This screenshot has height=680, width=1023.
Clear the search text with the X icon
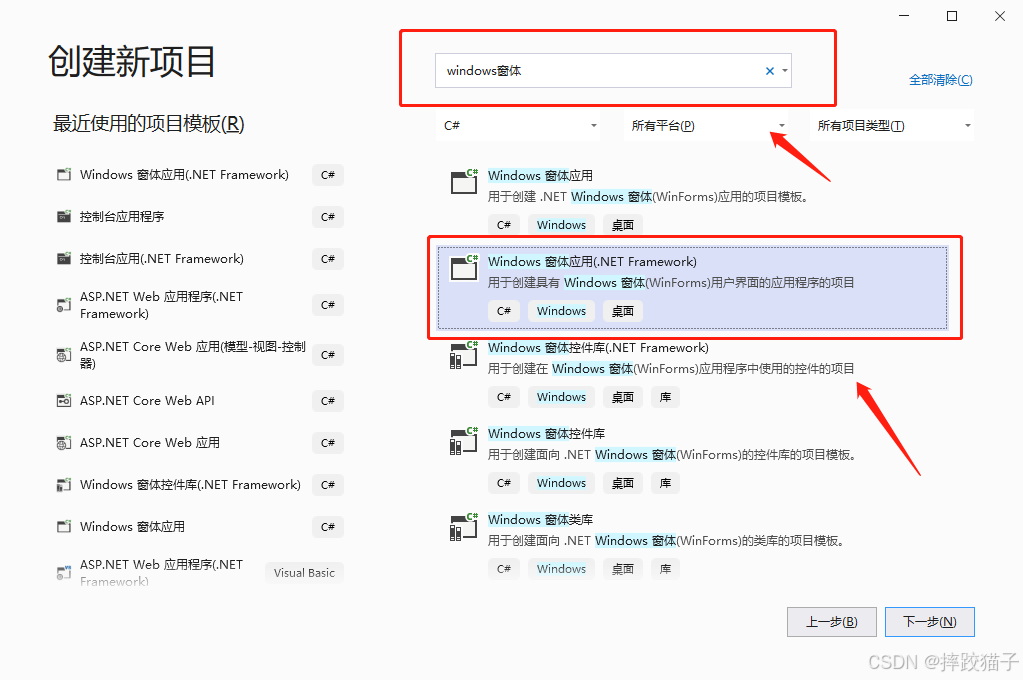click(x=770, y=70)
